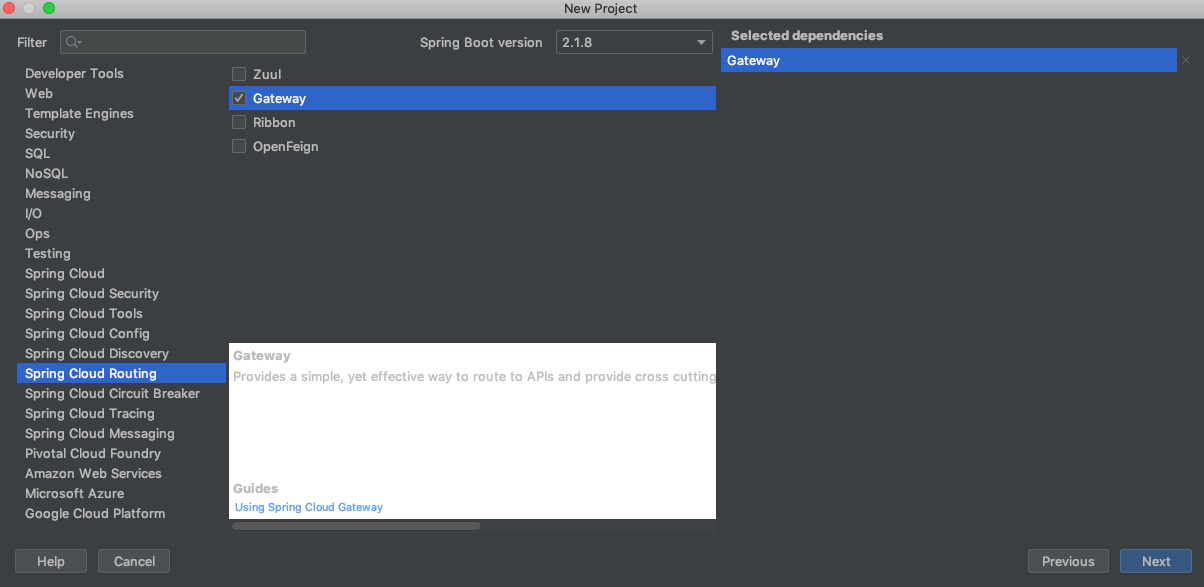Screen dimensions: 1204x587
Task: Click the search icon in Filter field
Action: 73,42
